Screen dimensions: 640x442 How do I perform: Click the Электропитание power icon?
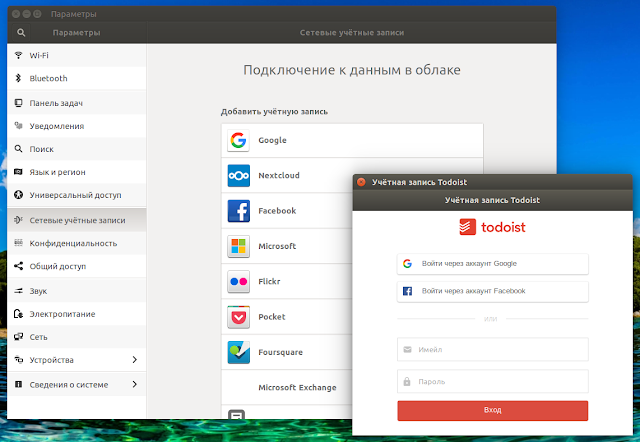(18, 314)
